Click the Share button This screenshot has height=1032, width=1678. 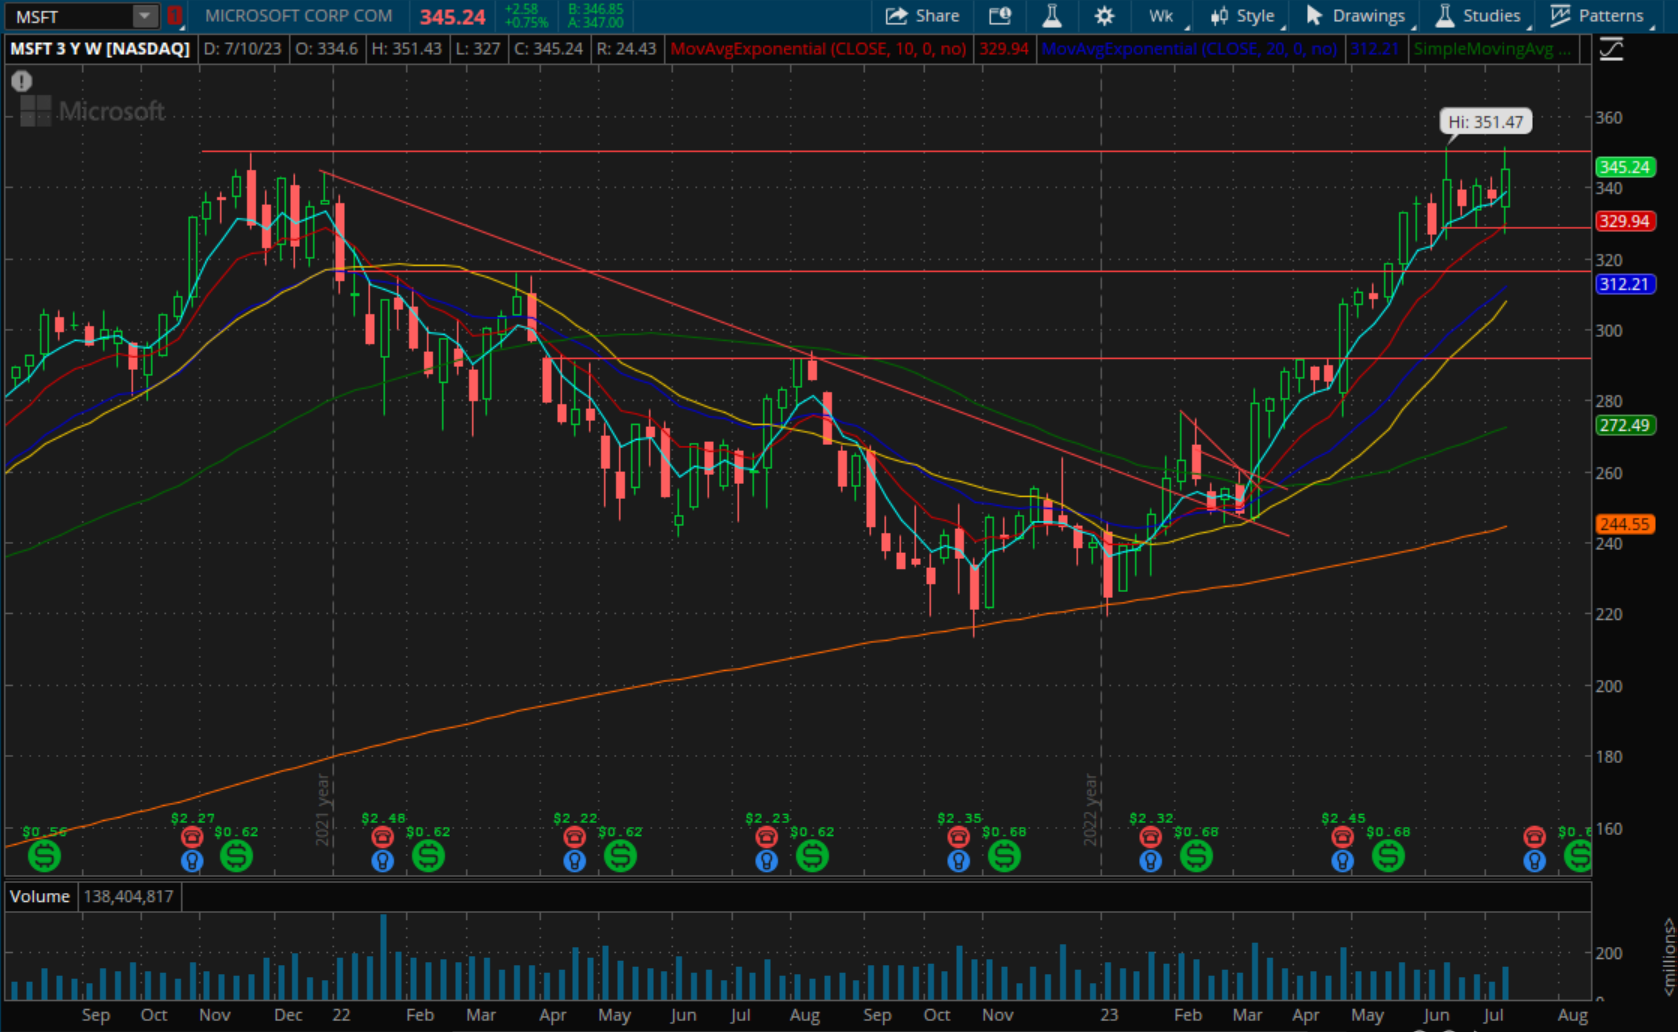pos(922,16)
